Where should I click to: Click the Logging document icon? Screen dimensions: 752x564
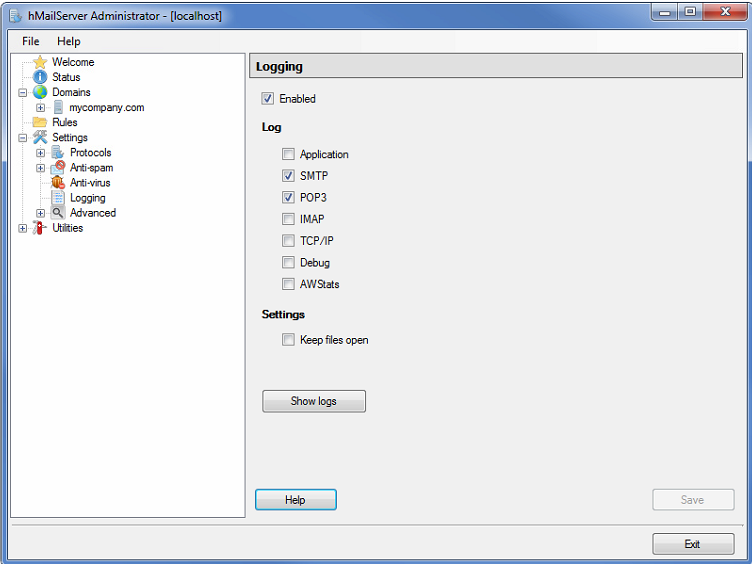click(x=58, y=198)
